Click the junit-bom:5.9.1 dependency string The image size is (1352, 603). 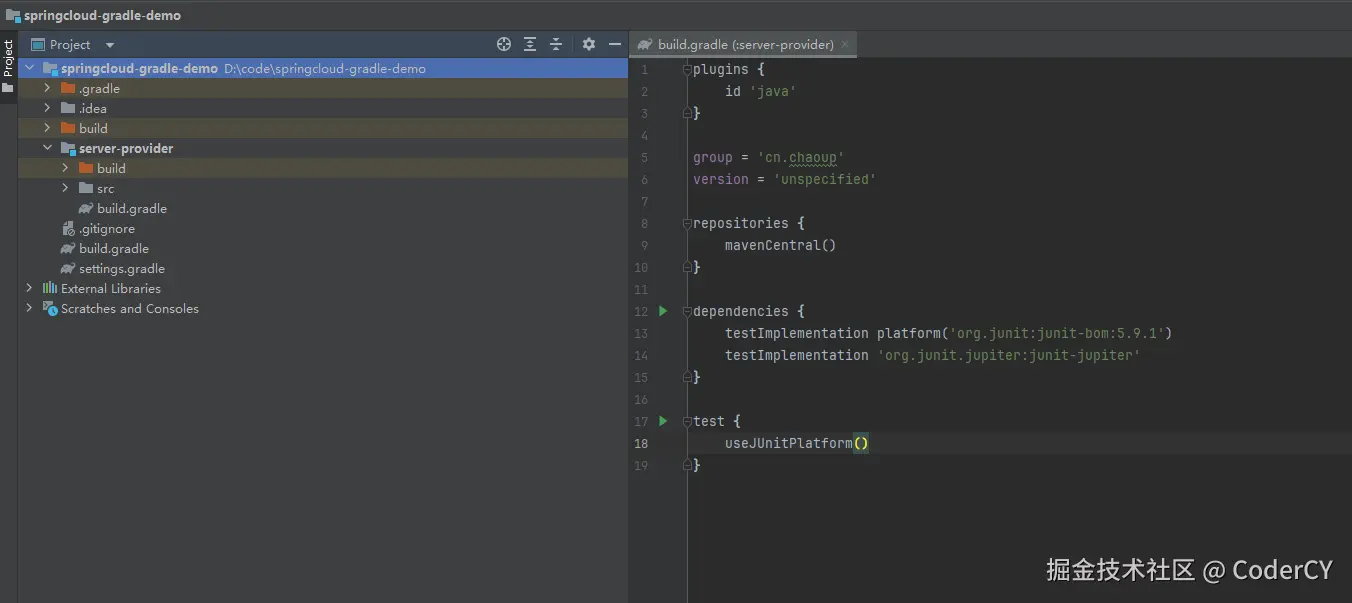pyautogui.click(x=1057, y=333)
